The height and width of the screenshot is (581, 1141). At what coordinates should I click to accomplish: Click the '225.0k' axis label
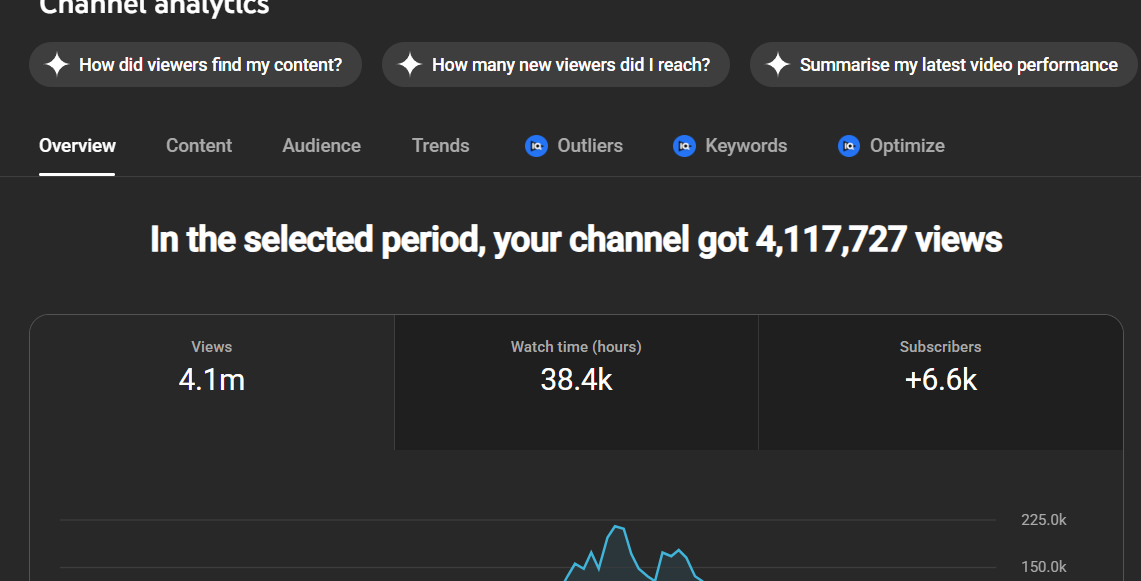coord(1043,520)
